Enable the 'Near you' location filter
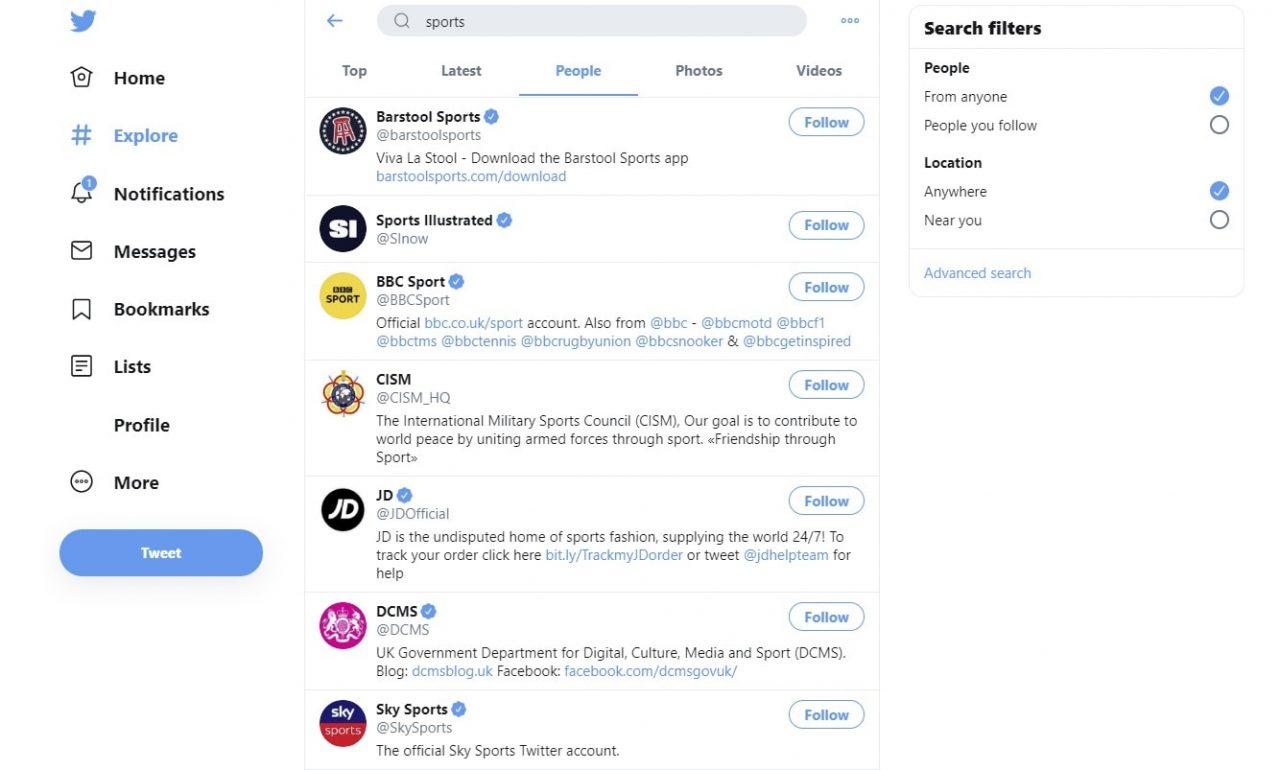Viewport: 1280px width, 770px height. click(1219, 221)
